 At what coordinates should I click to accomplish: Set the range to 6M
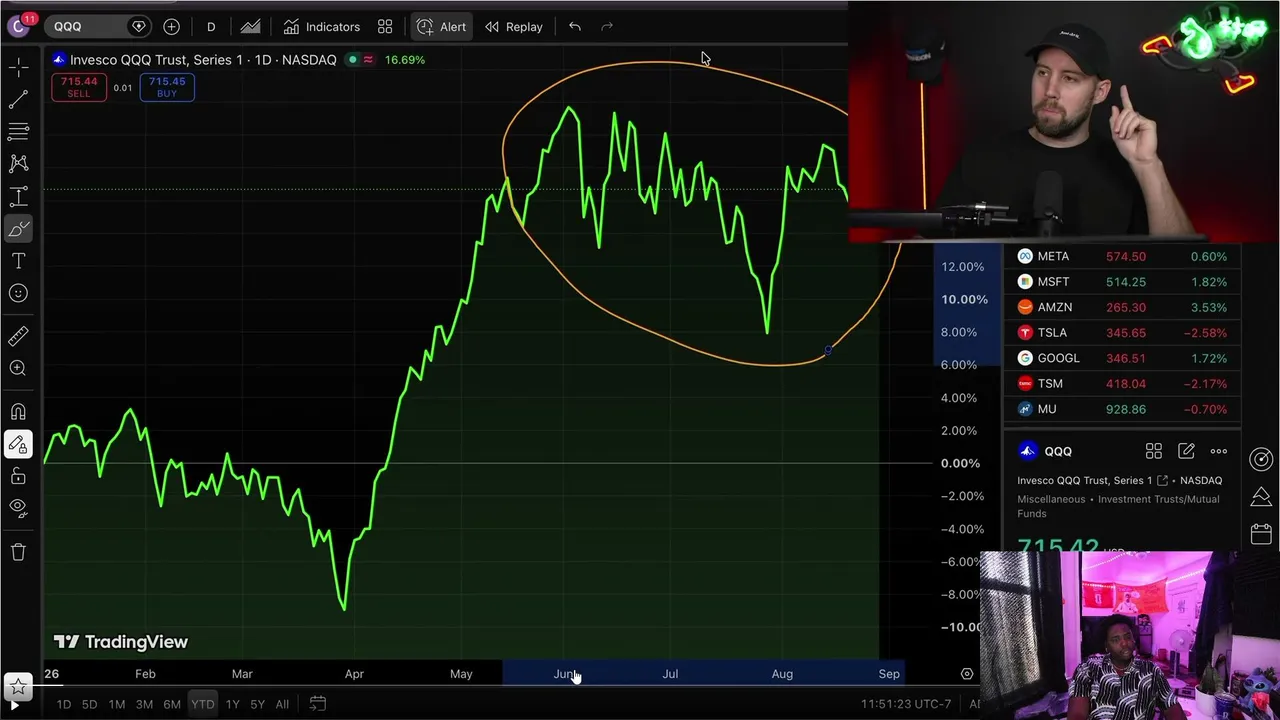[x=172, y=704]
